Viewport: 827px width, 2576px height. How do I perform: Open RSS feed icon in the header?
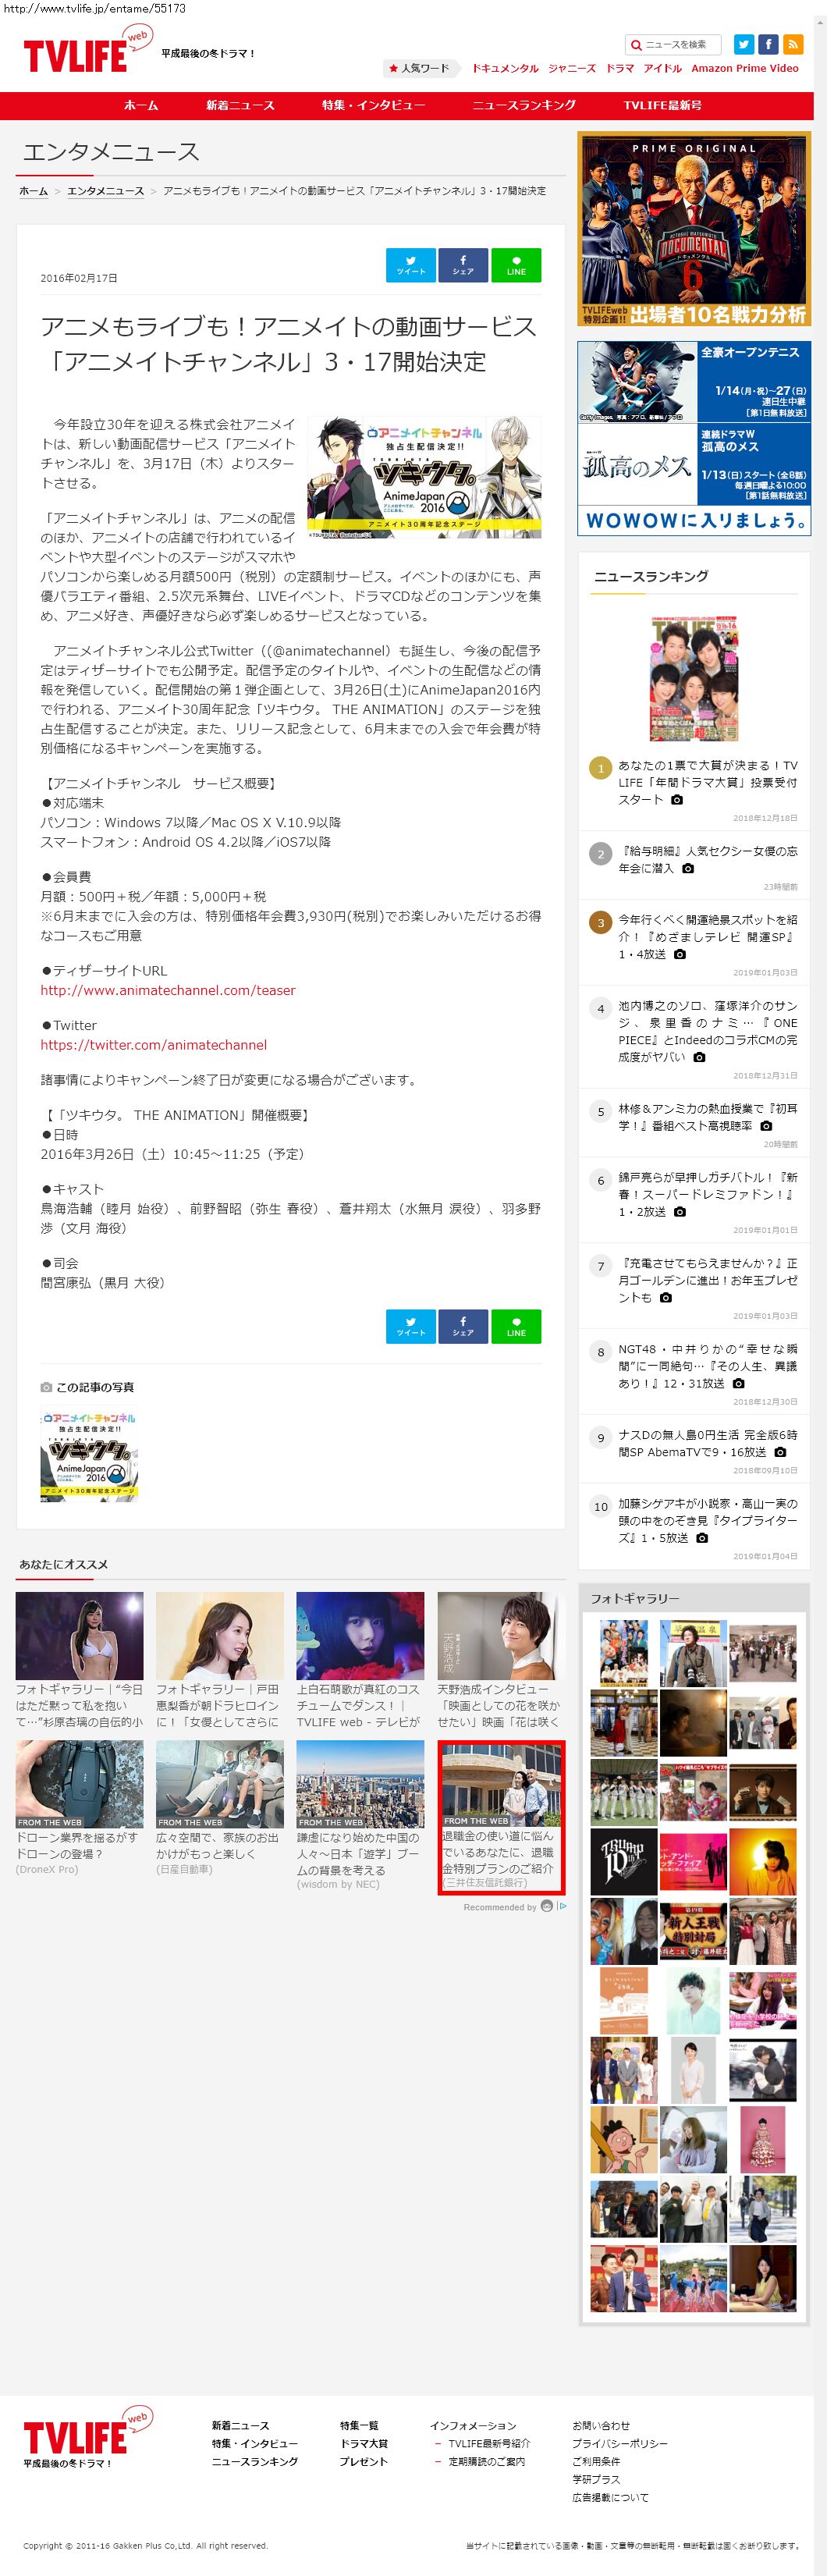[x=793, y=44]
